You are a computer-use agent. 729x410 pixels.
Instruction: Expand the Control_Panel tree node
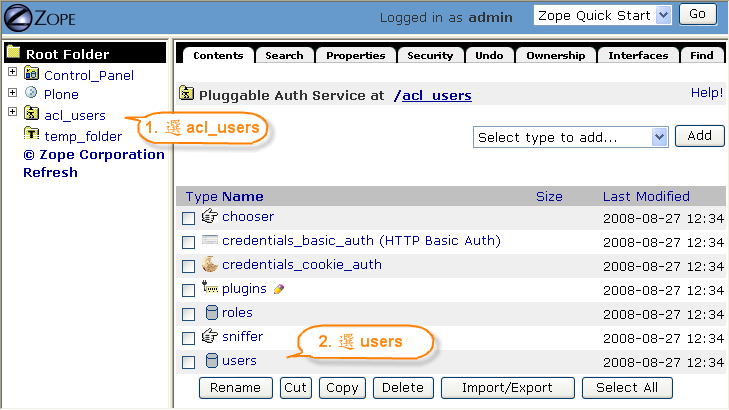pos(13,72)
